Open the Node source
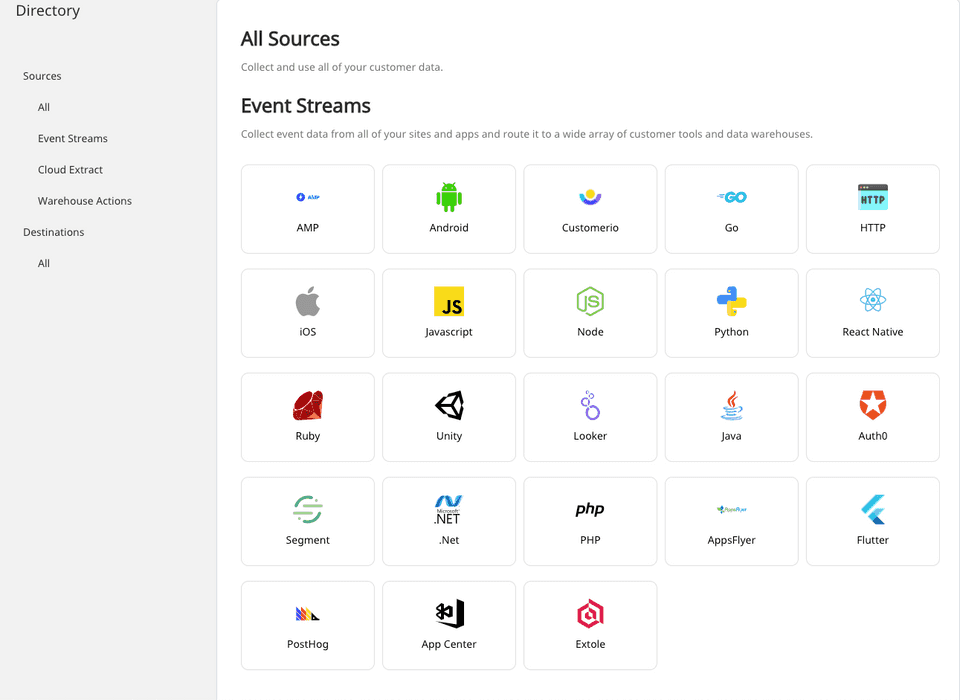The image size is (960, 700). [x=590, y=313]
